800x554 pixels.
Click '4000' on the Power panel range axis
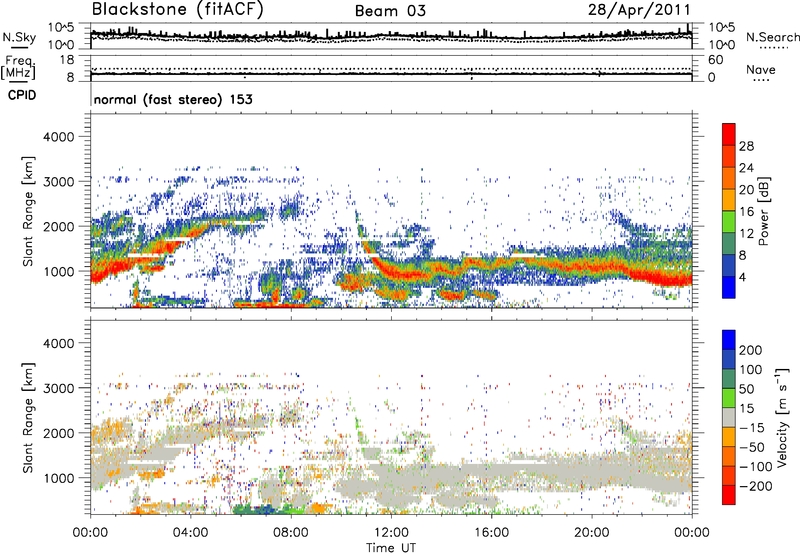58,137
